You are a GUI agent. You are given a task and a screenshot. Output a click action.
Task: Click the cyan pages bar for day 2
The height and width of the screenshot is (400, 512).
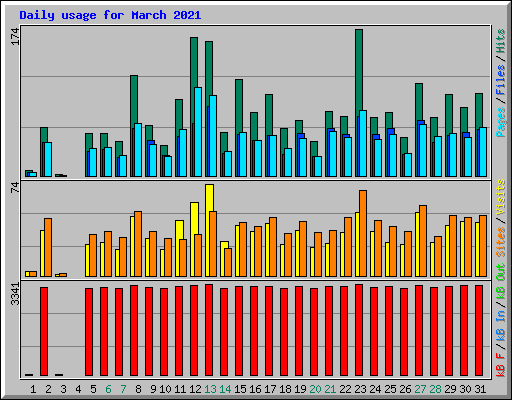tap(48, 159)
